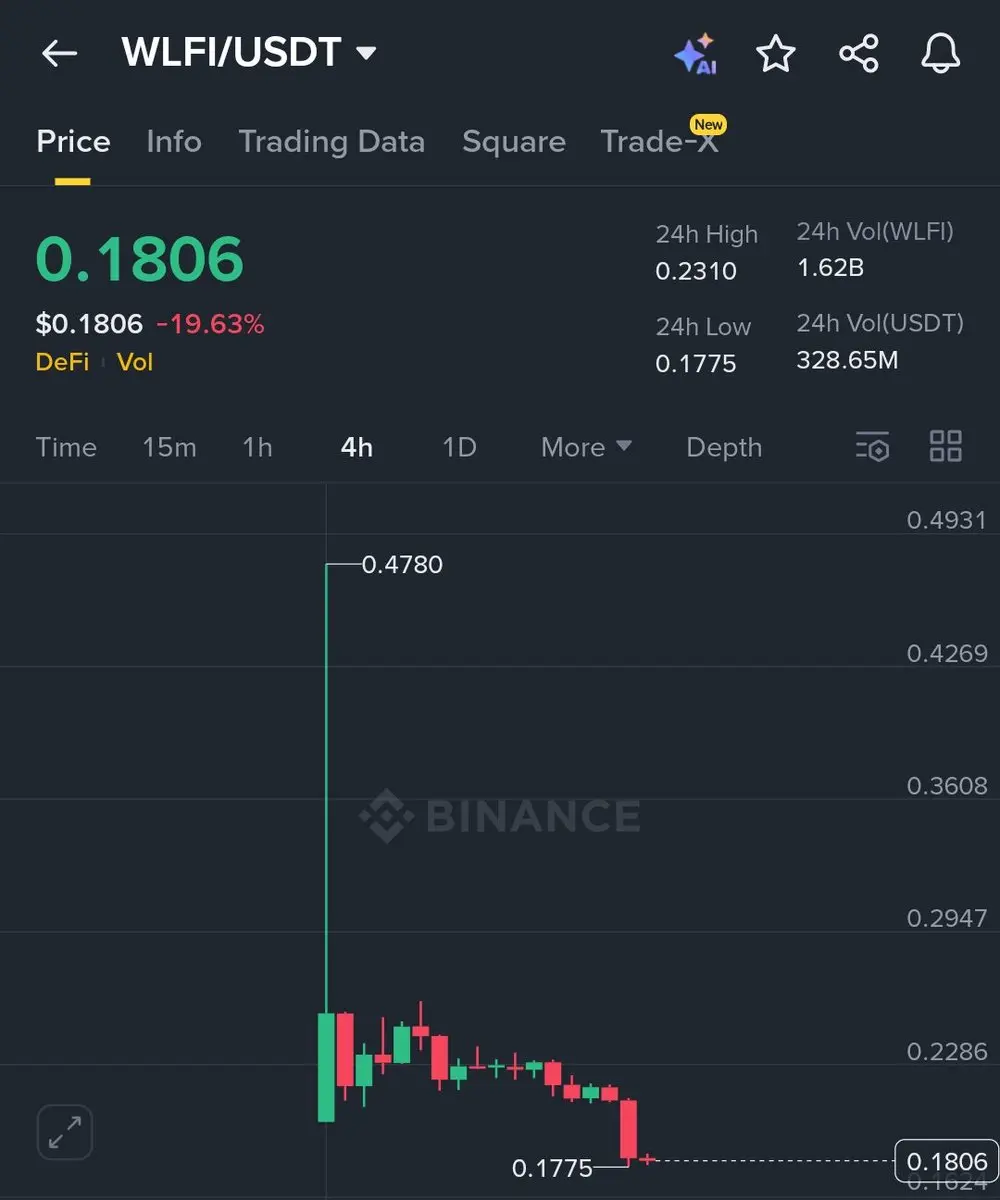This screenshot has width=1000, height=1200.
Task: Open the chart grid layout icon
Action: [x=945, y=446]
